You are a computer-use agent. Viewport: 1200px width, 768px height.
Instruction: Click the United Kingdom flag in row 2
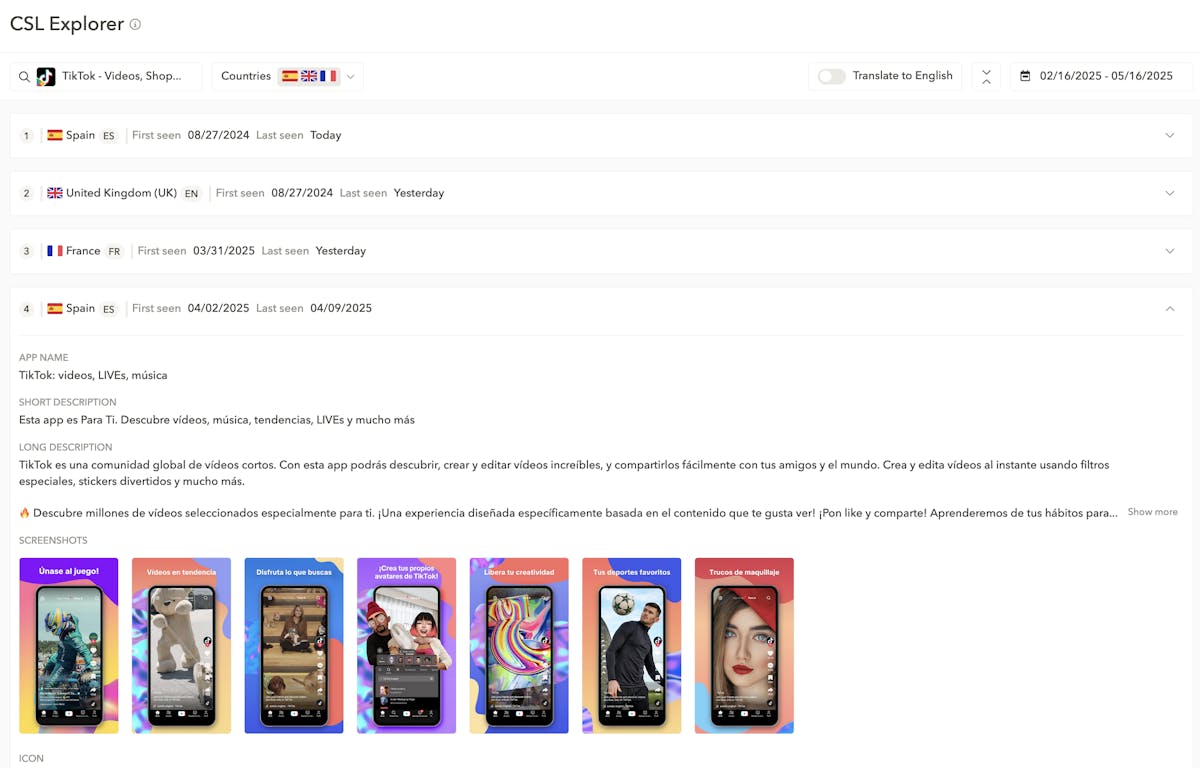[55, 193]
